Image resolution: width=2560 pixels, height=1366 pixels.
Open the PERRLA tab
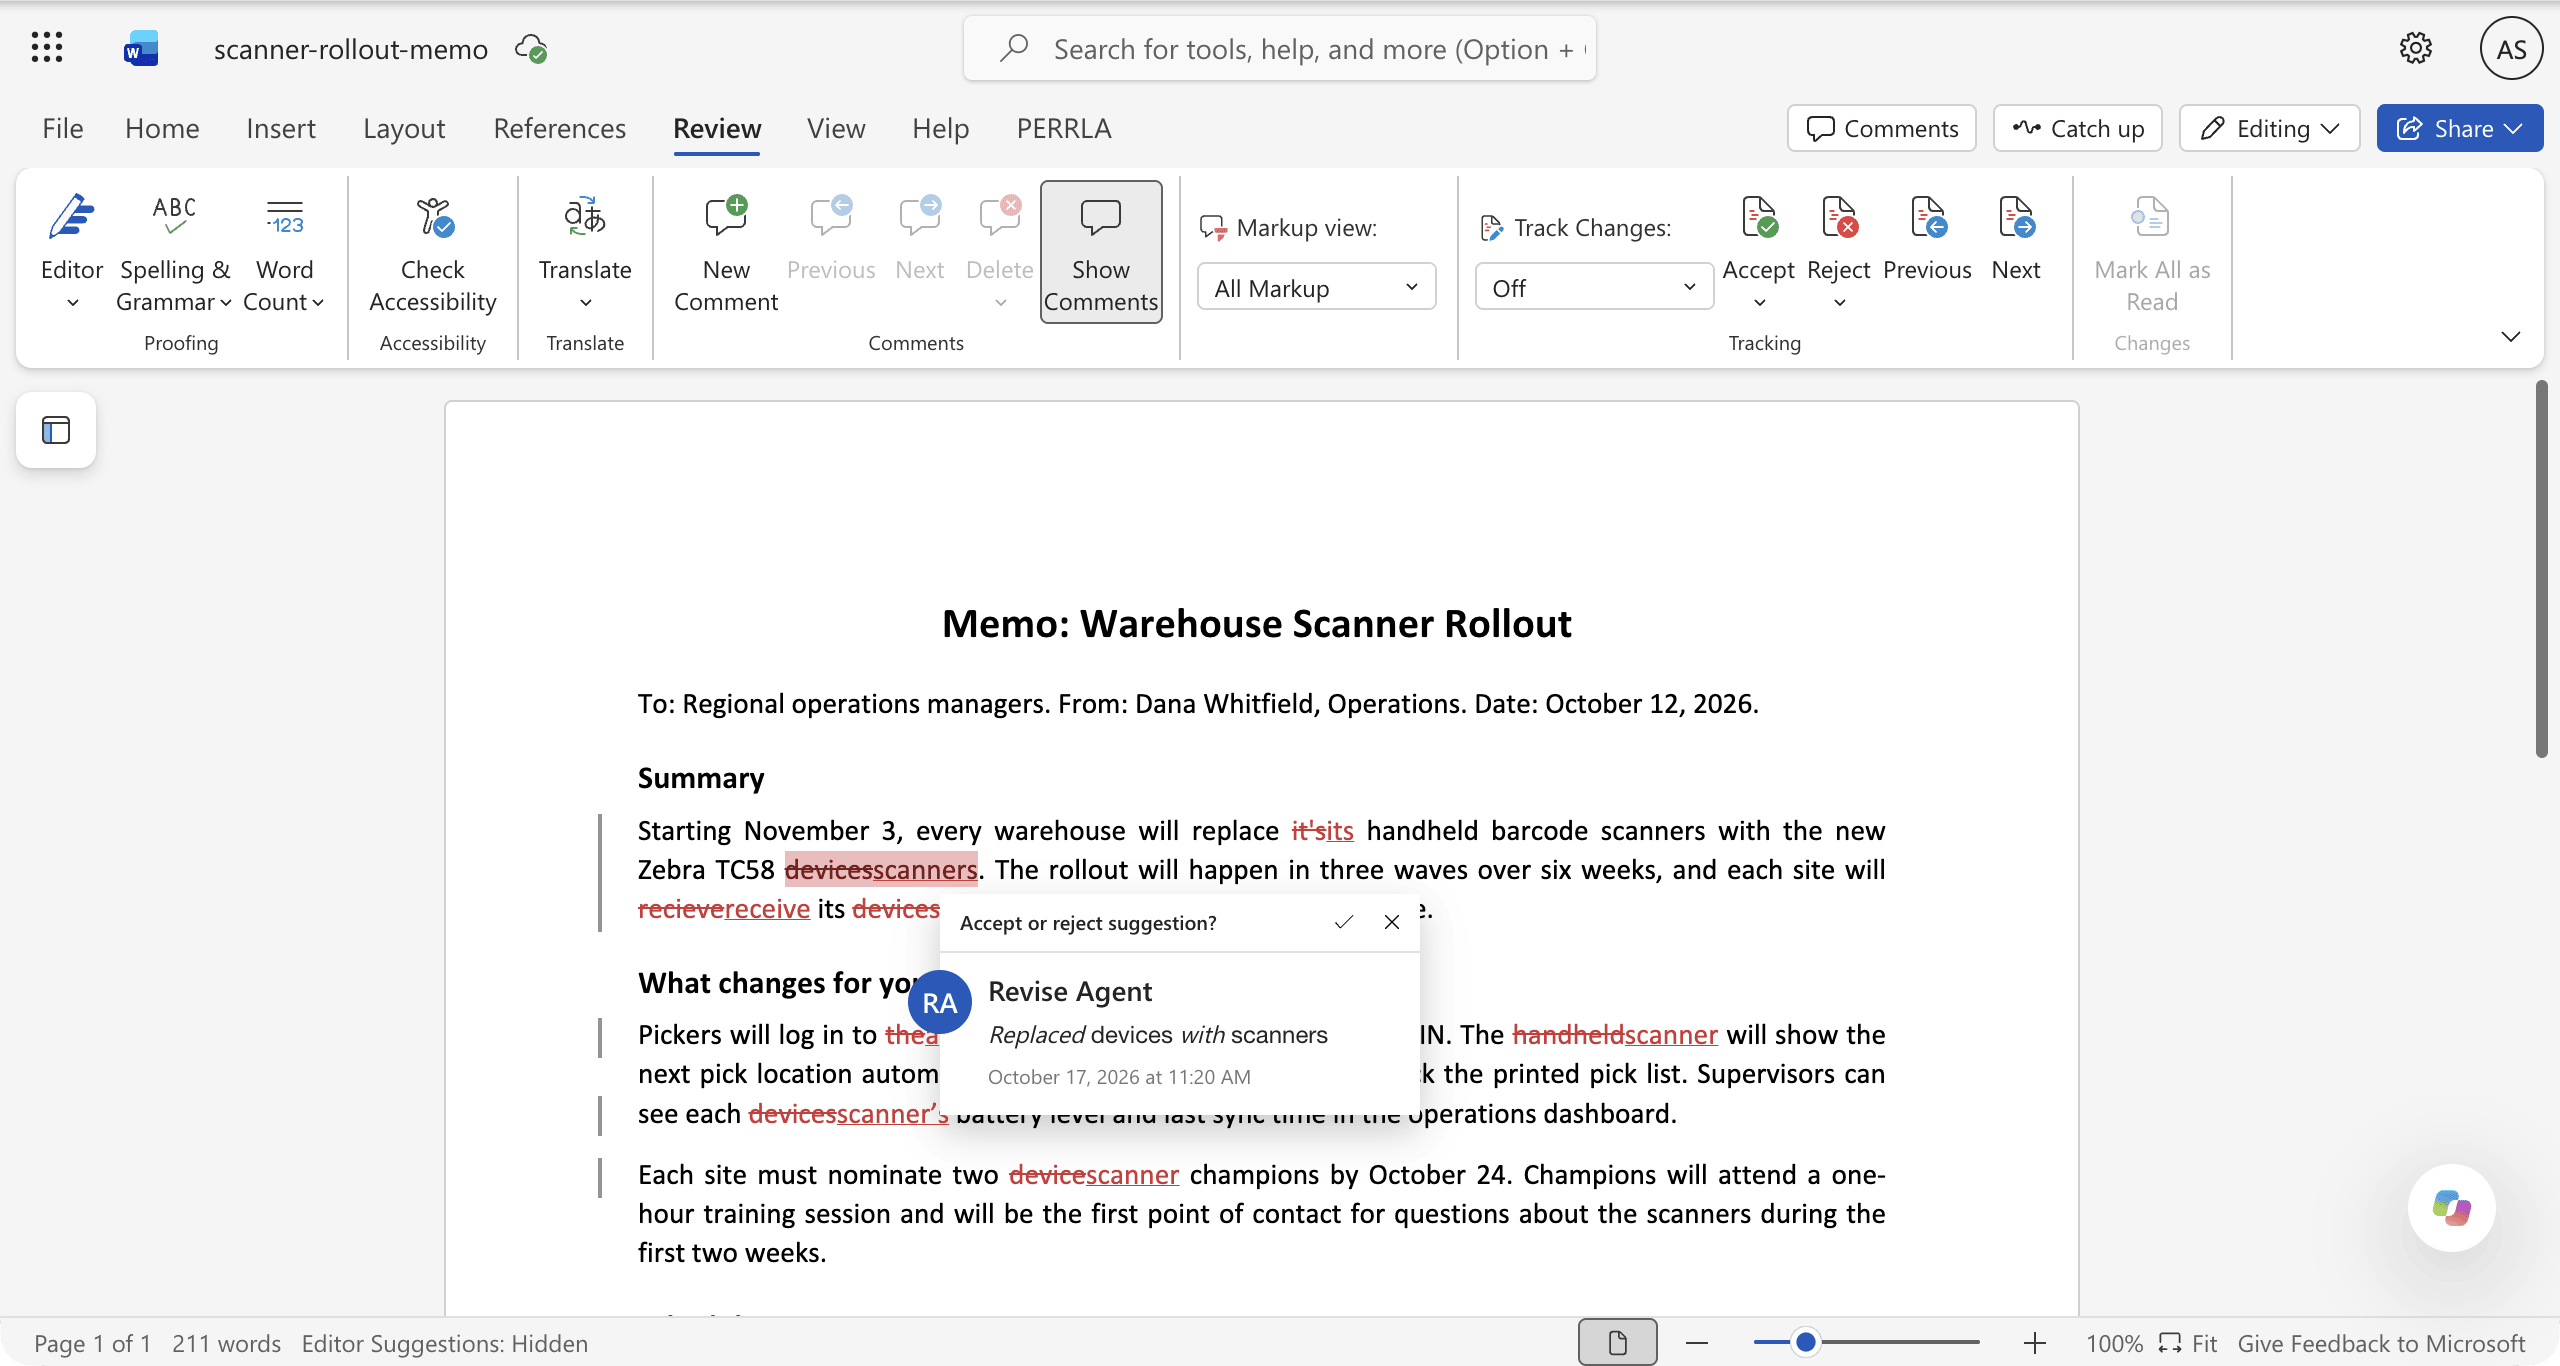point(1064,128)
